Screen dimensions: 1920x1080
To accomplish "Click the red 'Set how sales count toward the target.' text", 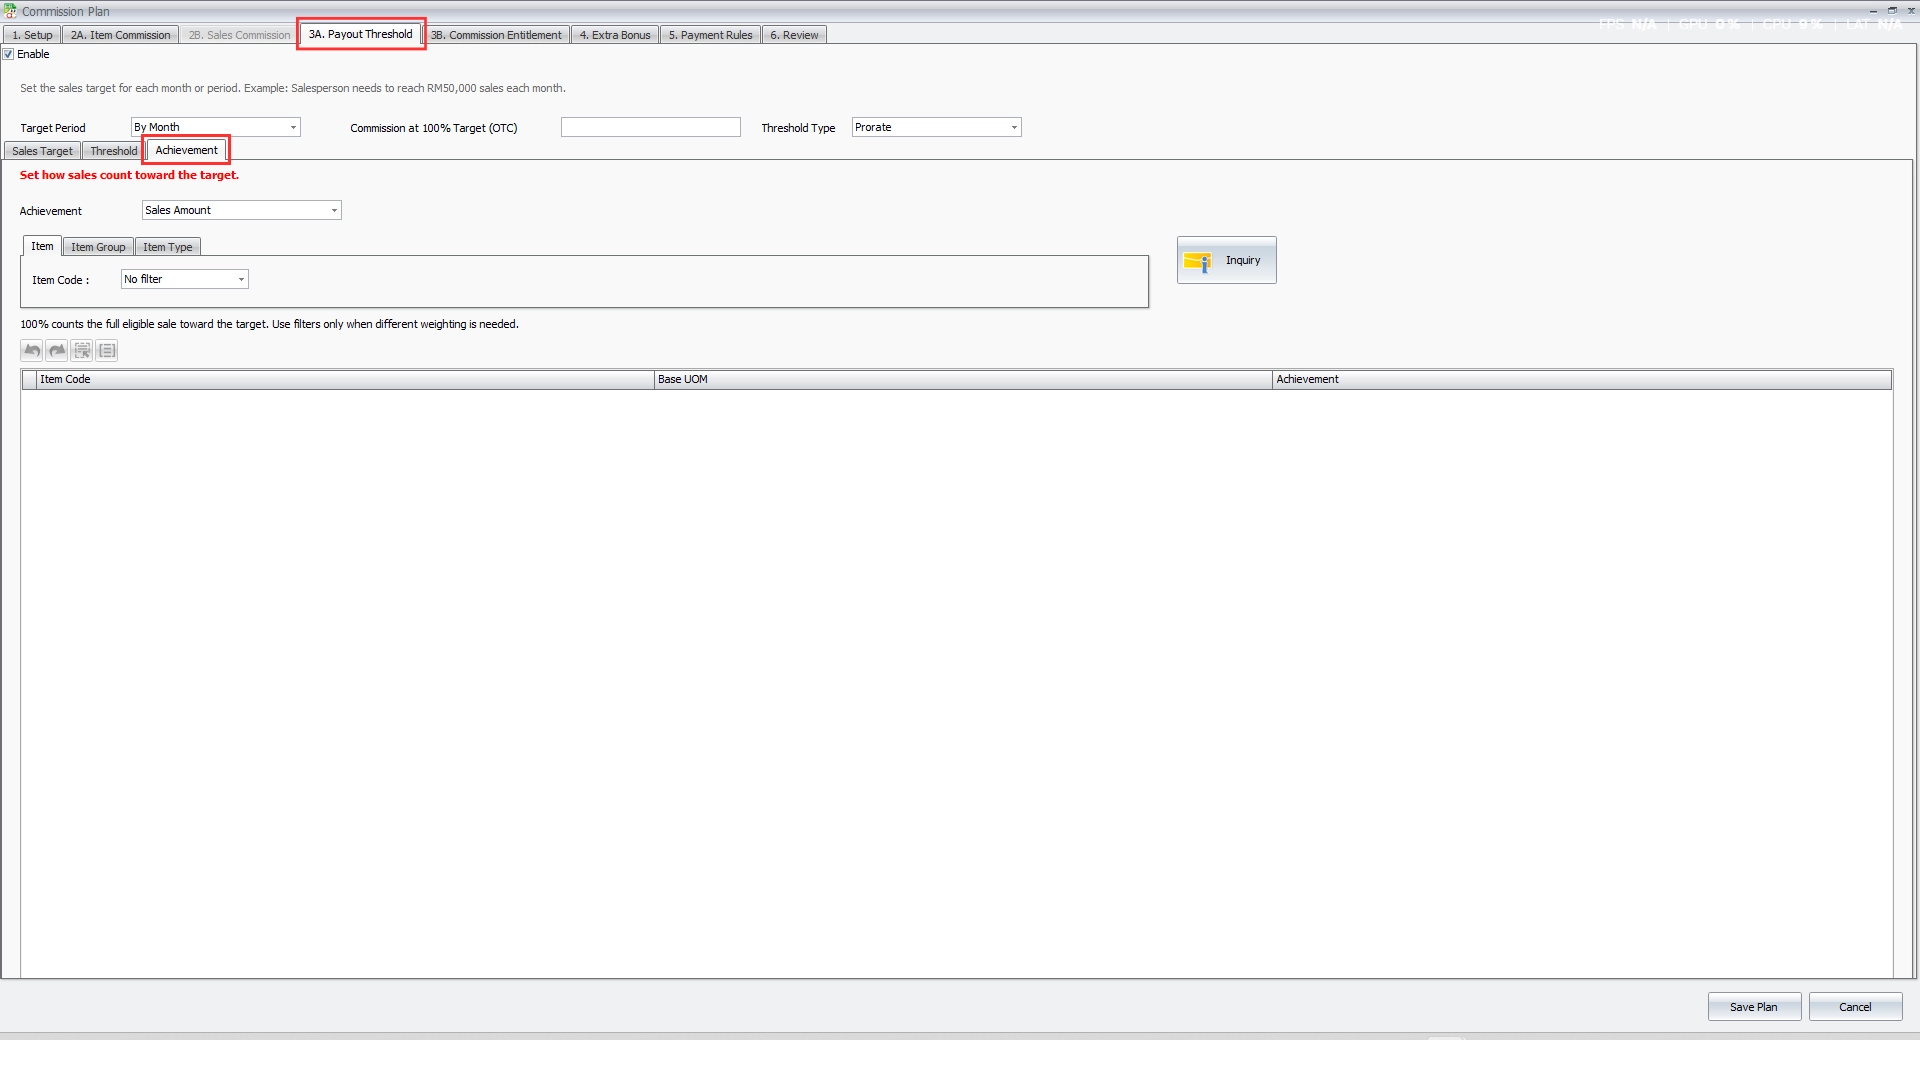I will (129, 175).
